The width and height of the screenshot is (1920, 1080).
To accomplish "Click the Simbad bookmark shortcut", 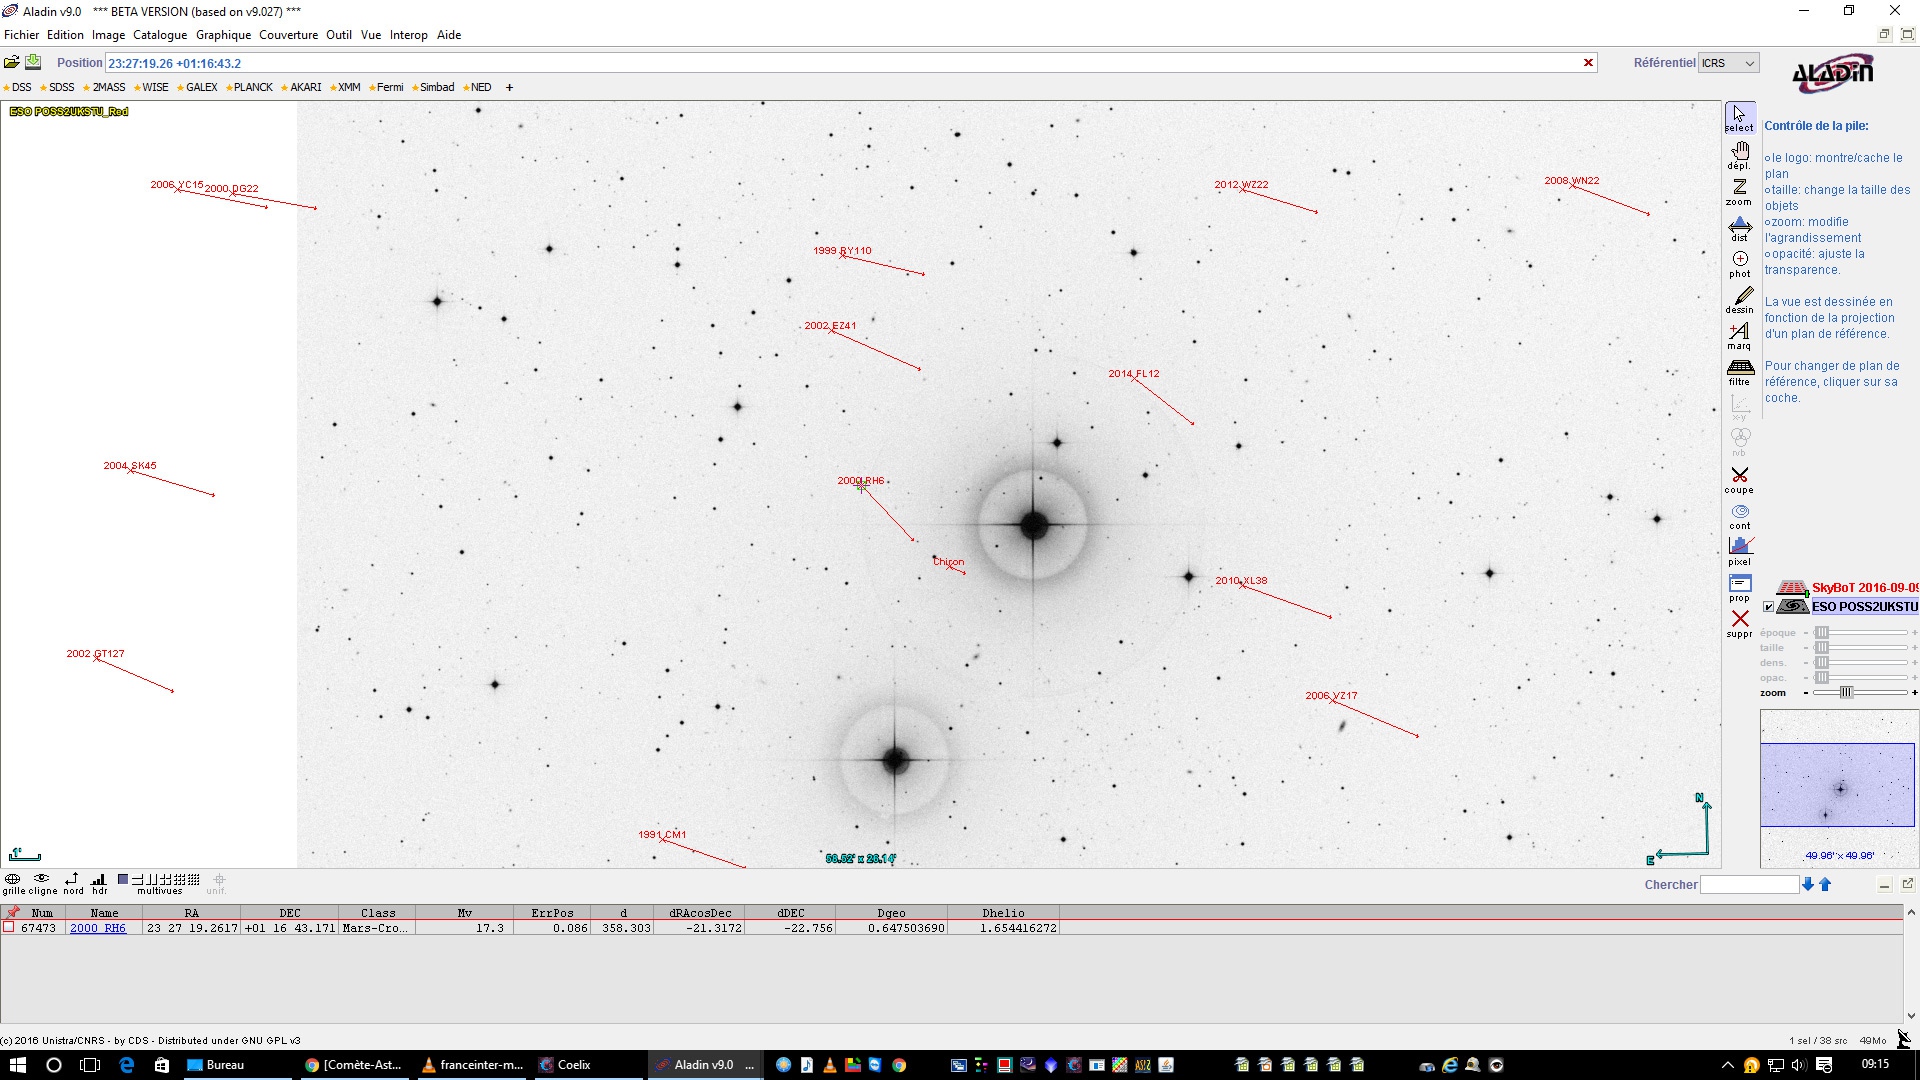I will tap(436, 88).
